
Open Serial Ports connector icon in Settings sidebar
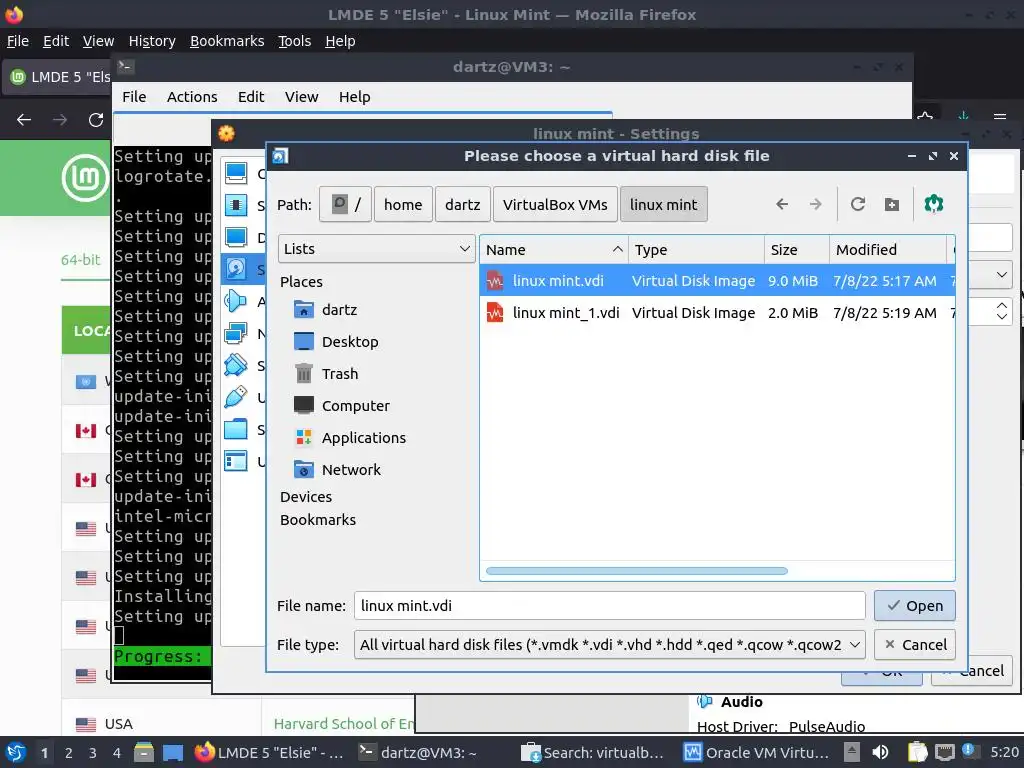pos(236,365)
